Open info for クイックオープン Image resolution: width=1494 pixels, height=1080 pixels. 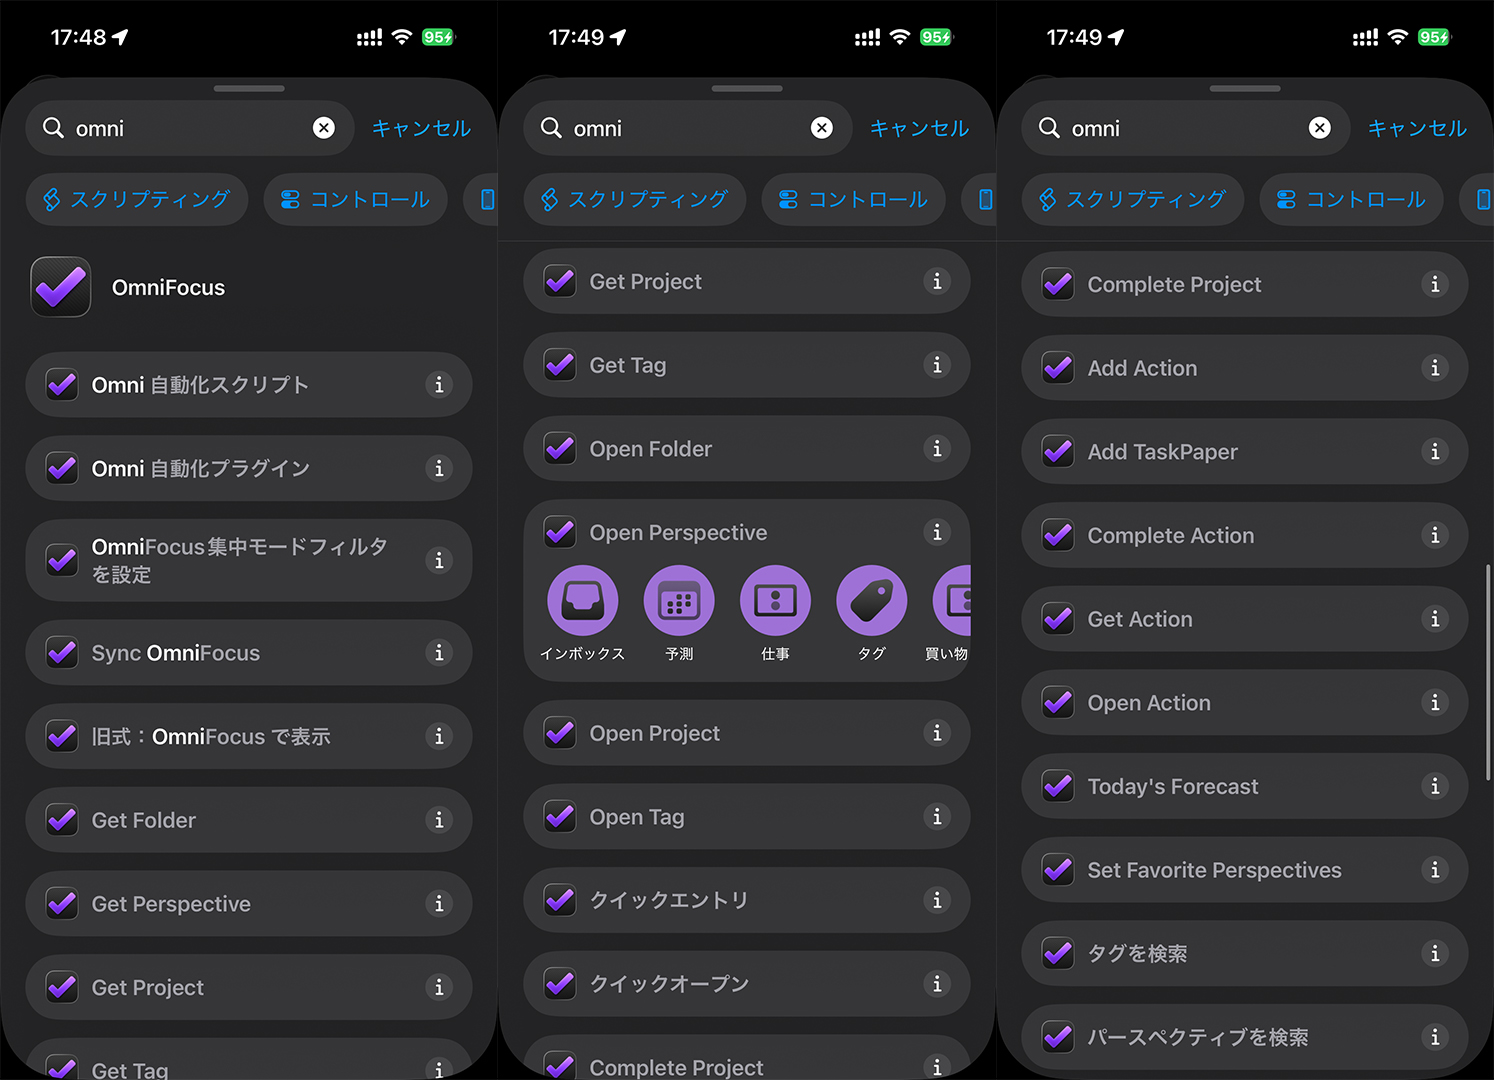click(937, 984)
